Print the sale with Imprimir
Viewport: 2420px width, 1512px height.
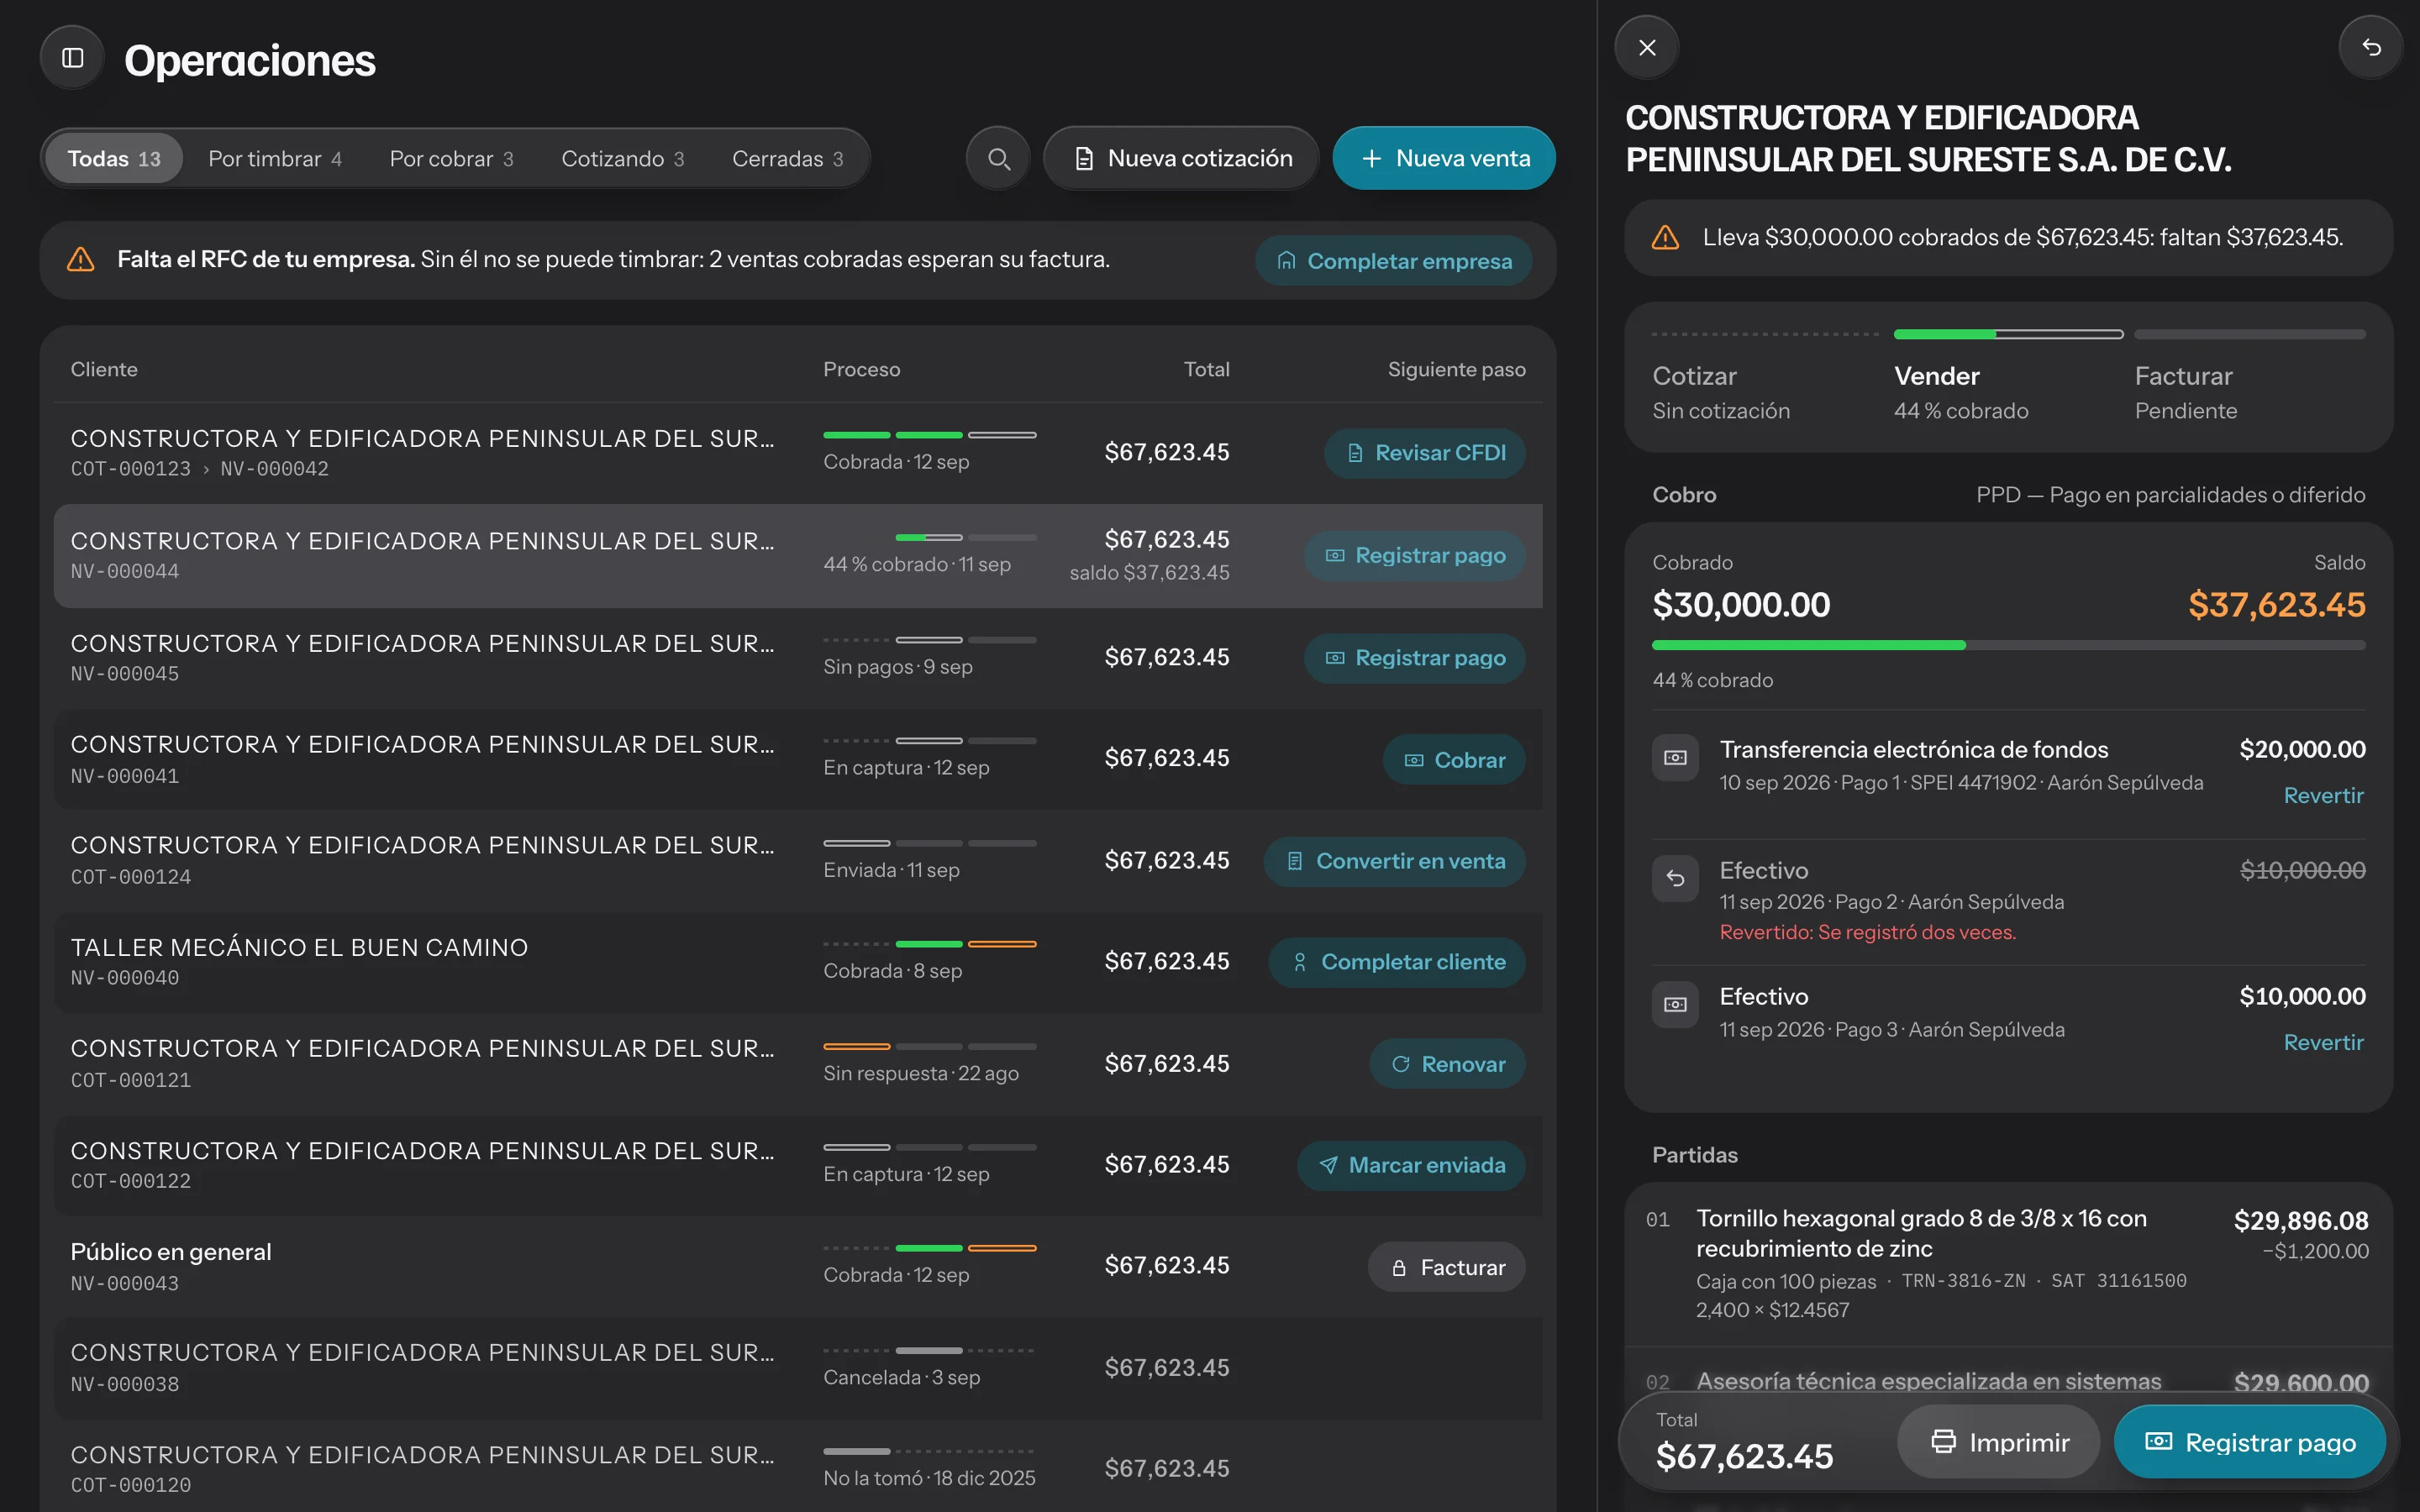pos(1998,1442)
